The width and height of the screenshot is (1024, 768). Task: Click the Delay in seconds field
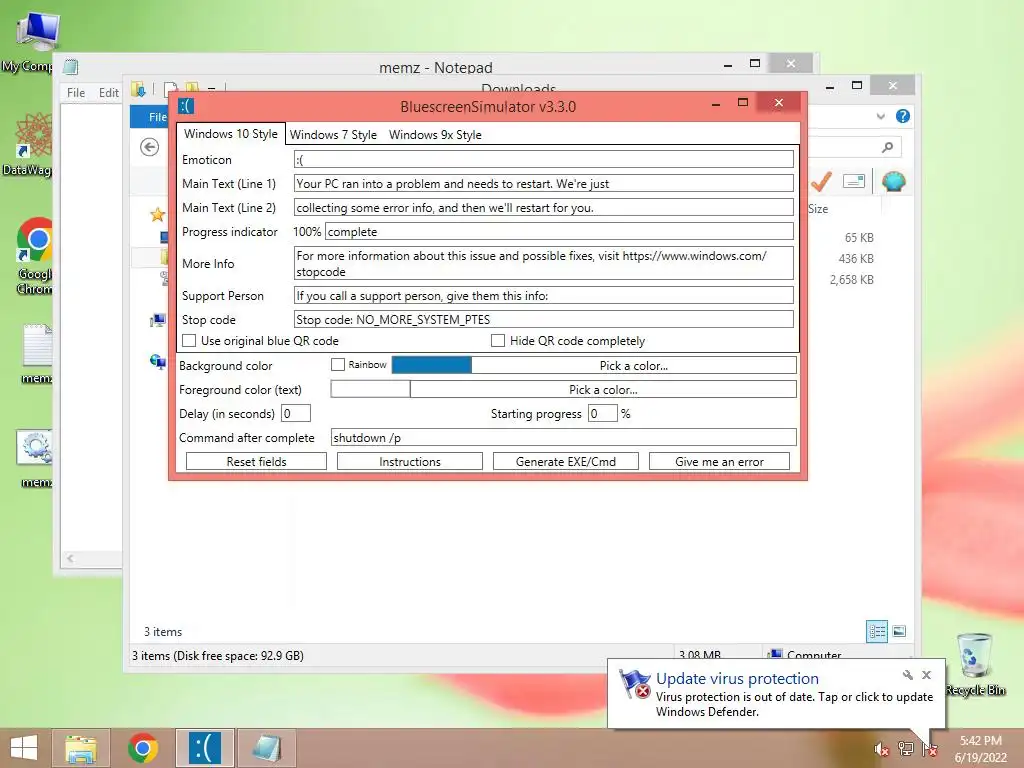tap(295, 413)
